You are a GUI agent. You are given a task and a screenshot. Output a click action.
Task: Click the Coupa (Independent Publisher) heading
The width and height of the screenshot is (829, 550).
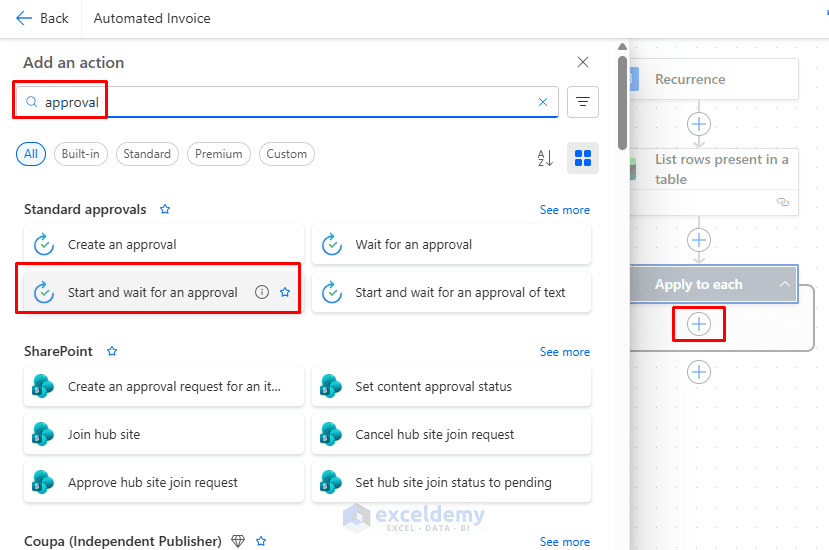click(123, 541)
